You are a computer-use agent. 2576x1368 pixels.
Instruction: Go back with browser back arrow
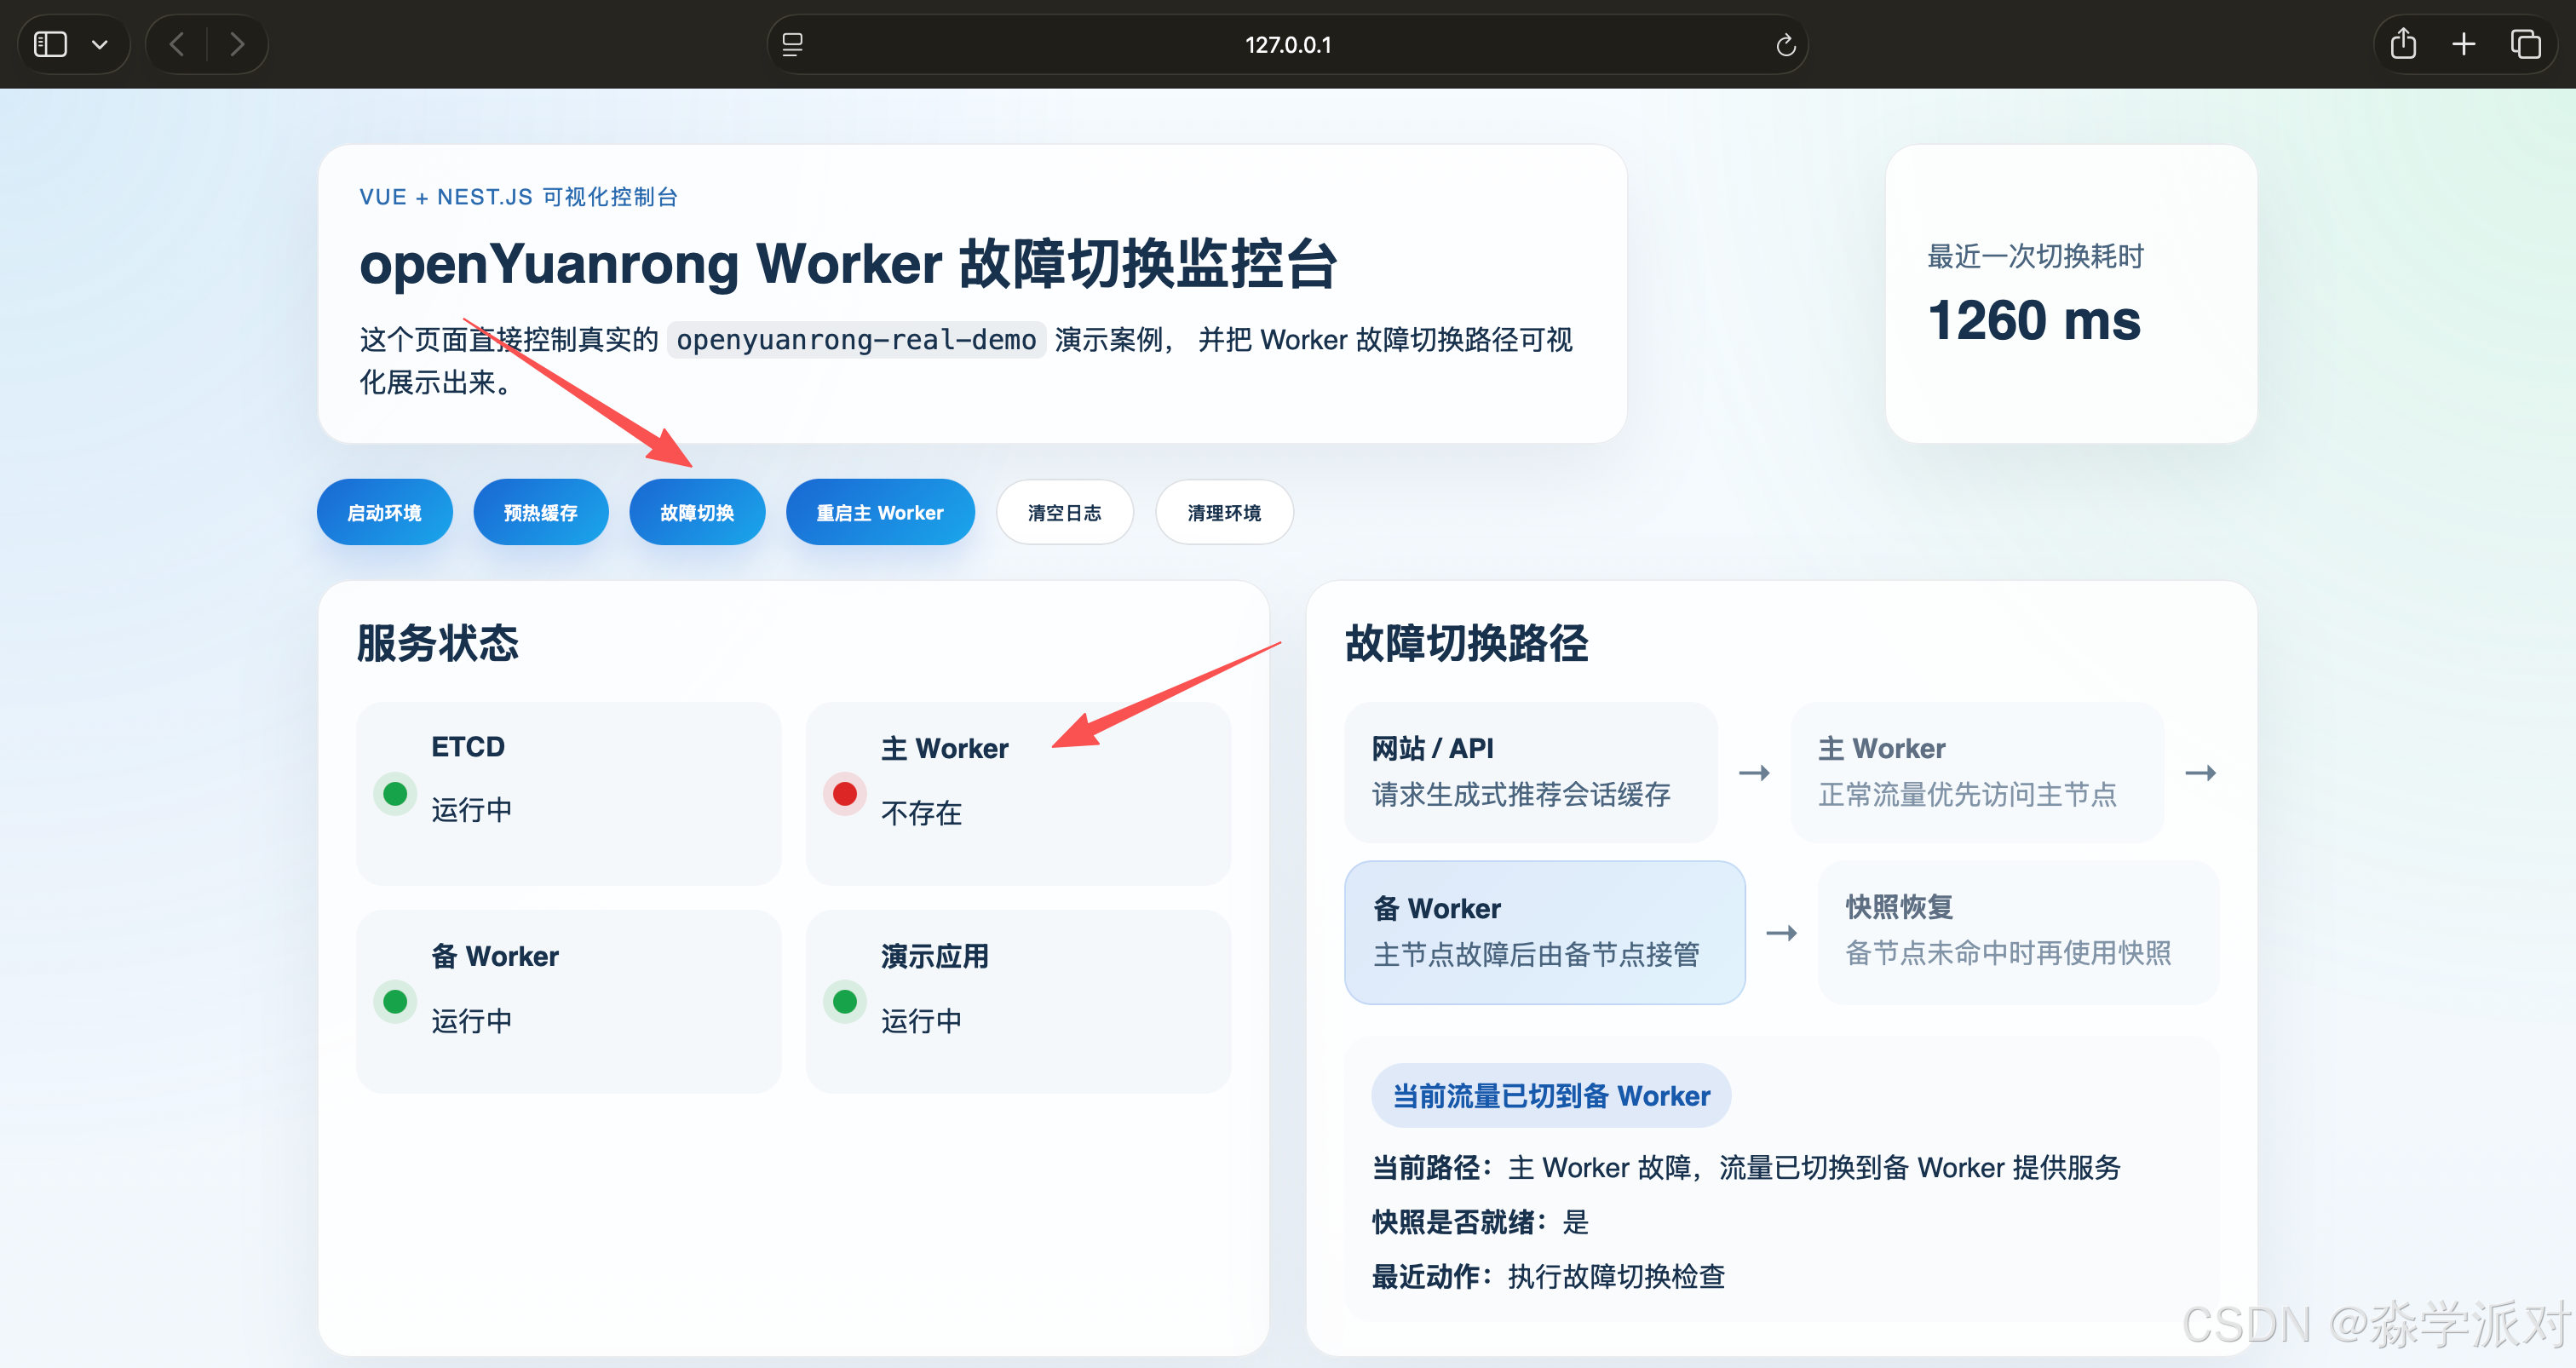pyautogui.click(x=177, y=44)
